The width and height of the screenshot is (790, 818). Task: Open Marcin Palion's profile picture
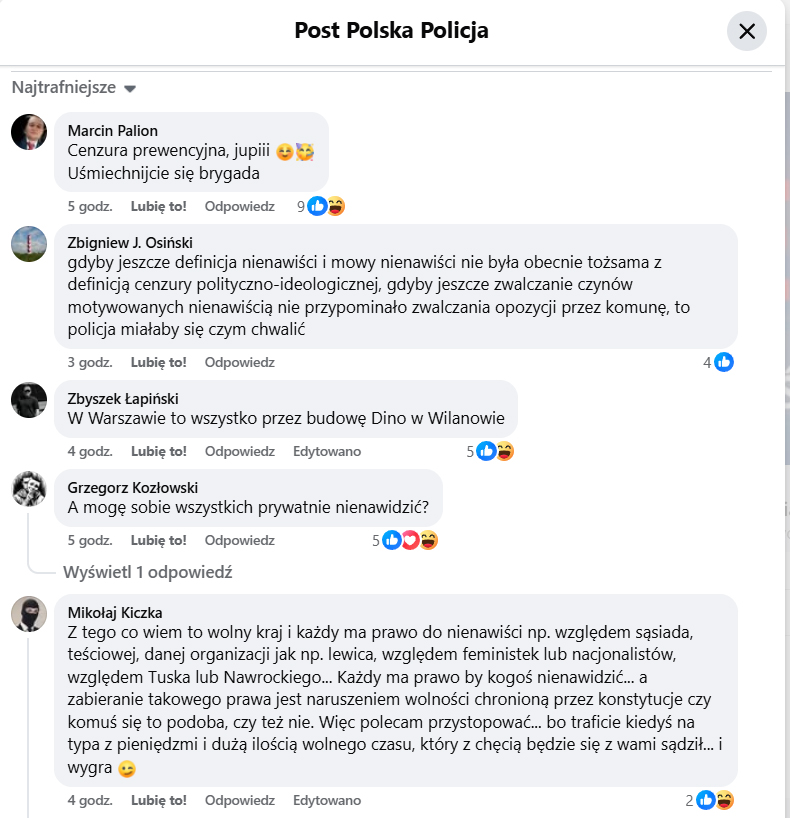[x=28, y=131]
